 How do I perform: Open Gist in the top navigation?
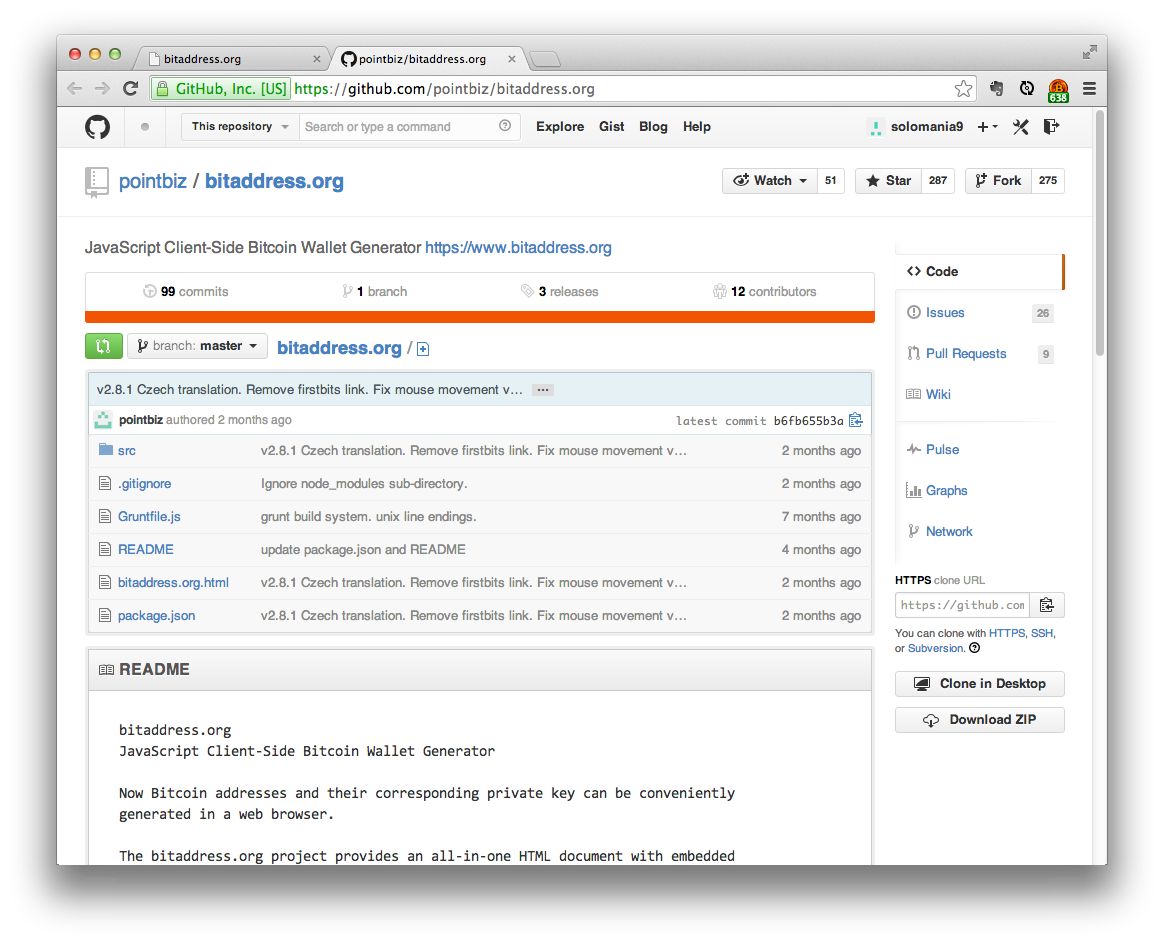pos(612,127)
